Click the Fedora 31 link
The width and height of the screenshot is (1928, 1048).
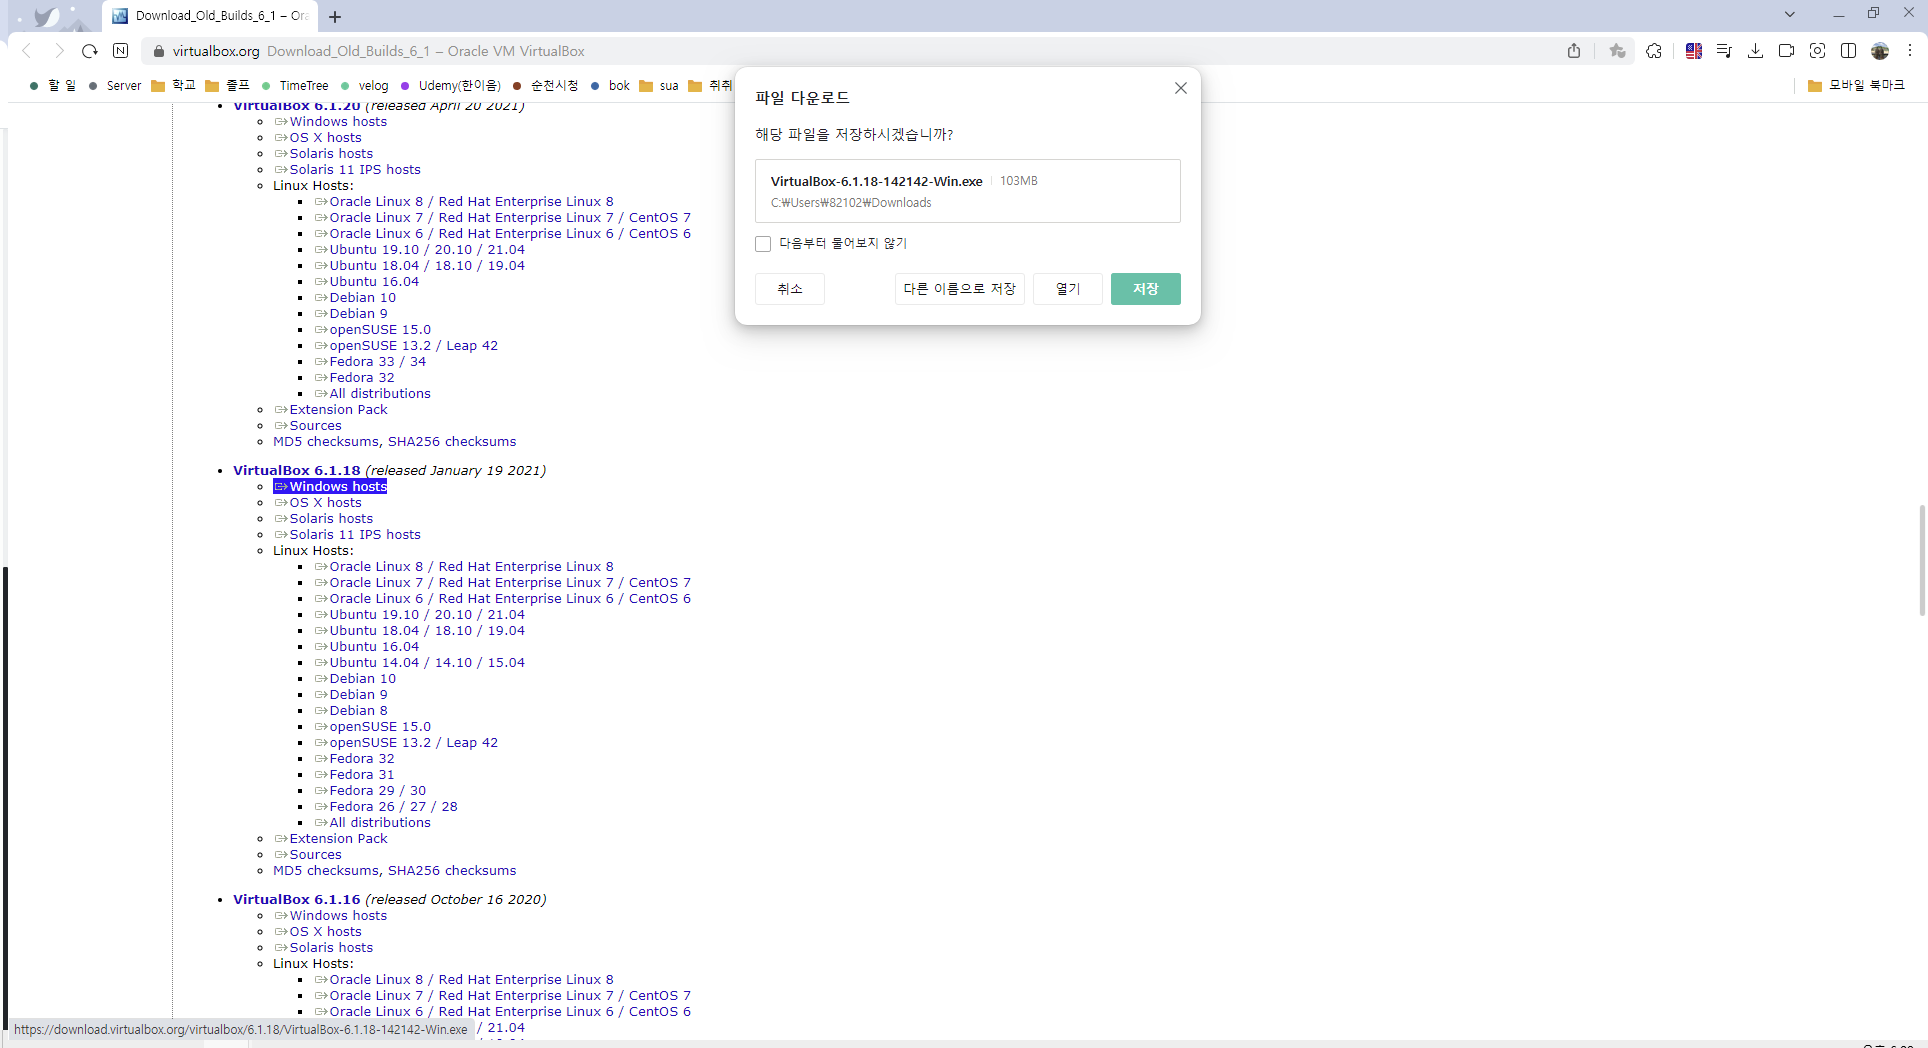362,775
